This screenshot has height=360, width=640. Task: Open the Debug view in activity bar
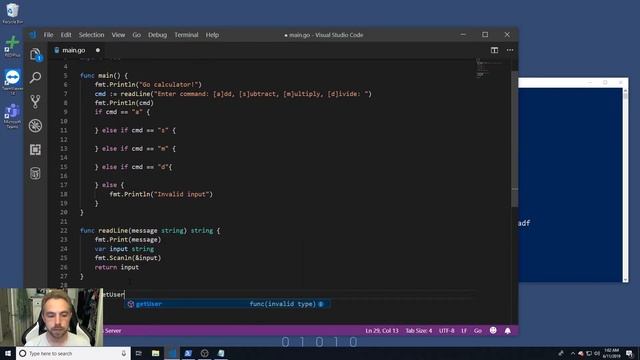tap(35, 125)
